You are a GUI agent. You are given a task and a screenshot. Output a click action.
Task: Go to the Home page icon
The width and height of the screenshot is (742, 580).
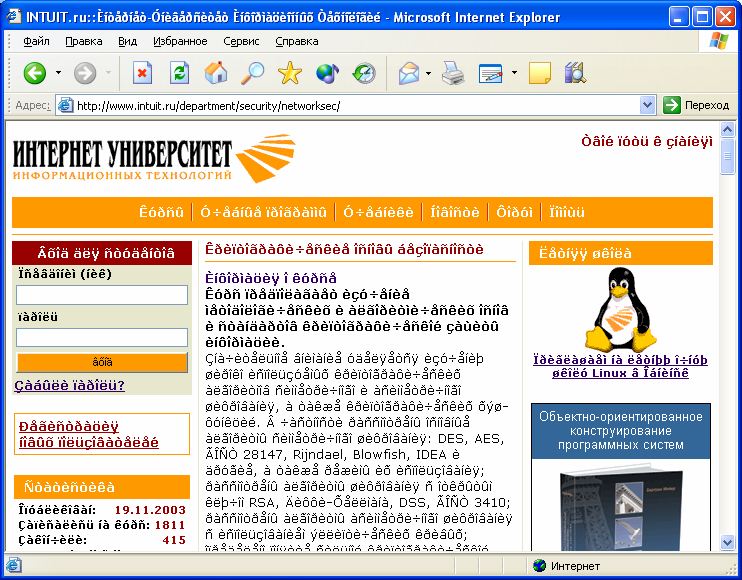point(216,73)
